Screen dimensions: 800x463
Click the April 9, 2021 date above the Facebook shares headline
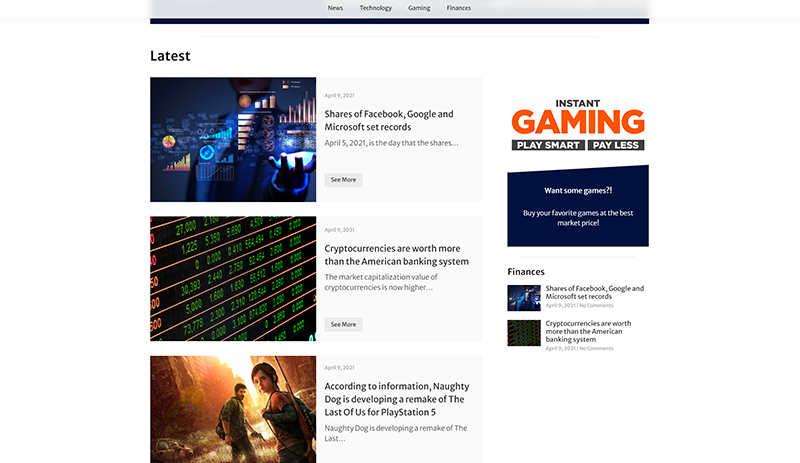coord(339,95)
